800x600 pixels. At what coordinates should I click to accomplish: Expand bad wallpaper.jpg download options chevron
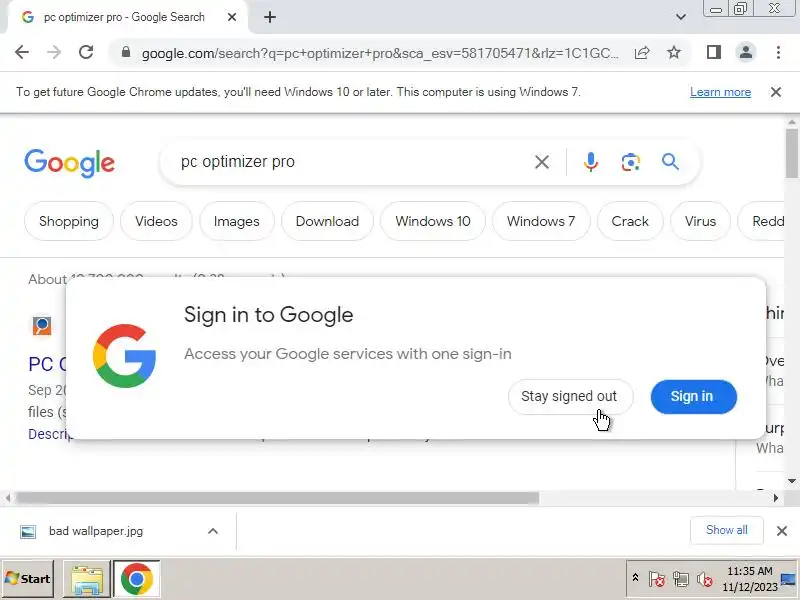point(213,531)
